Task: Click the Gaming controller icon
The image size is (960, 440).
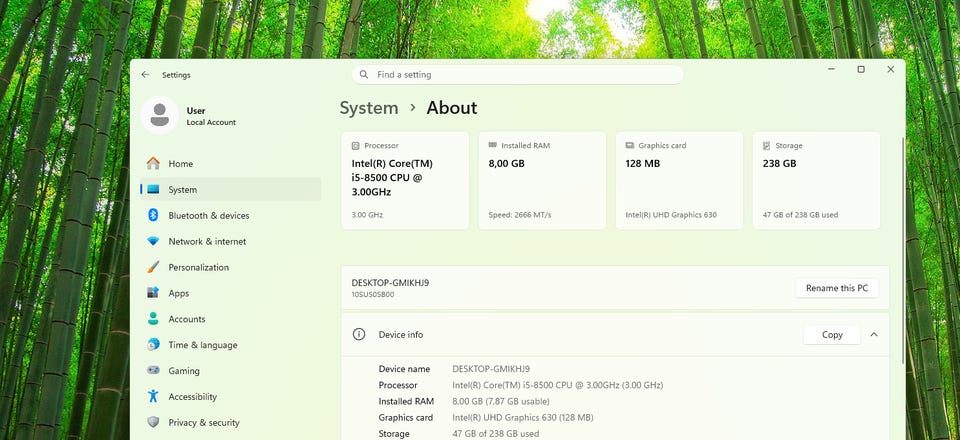Action: pos(153,370)
